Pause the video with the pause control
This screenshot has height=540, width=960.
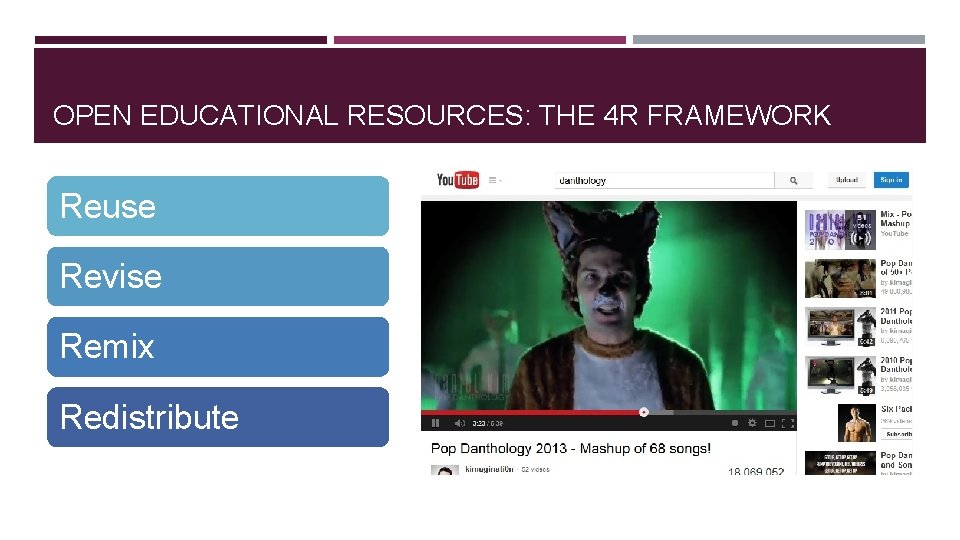[x=435, y=423]
